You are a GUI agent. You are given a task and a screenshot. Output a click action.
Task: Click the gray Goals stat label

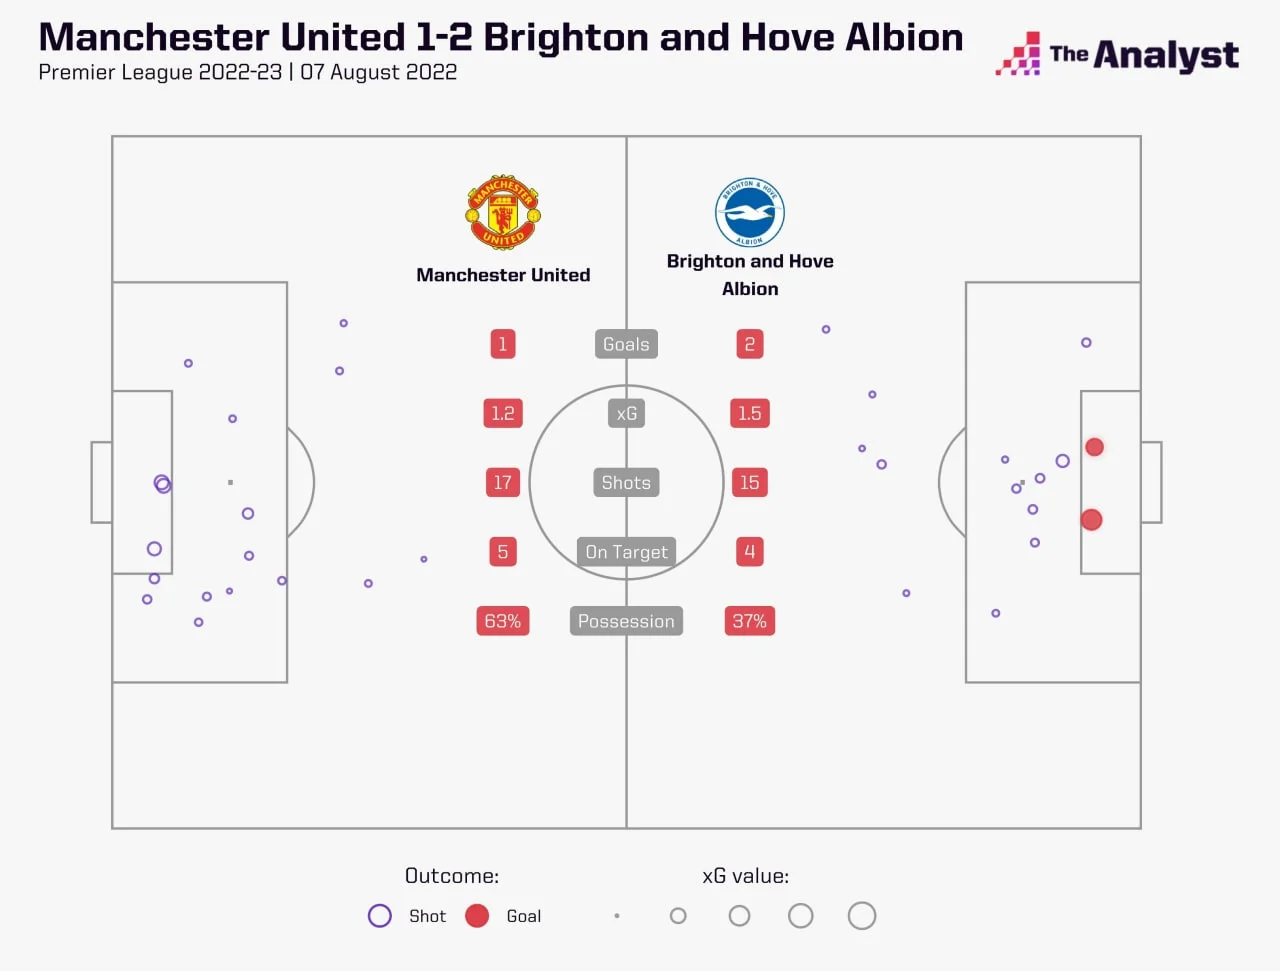click(x=626, y=344)
